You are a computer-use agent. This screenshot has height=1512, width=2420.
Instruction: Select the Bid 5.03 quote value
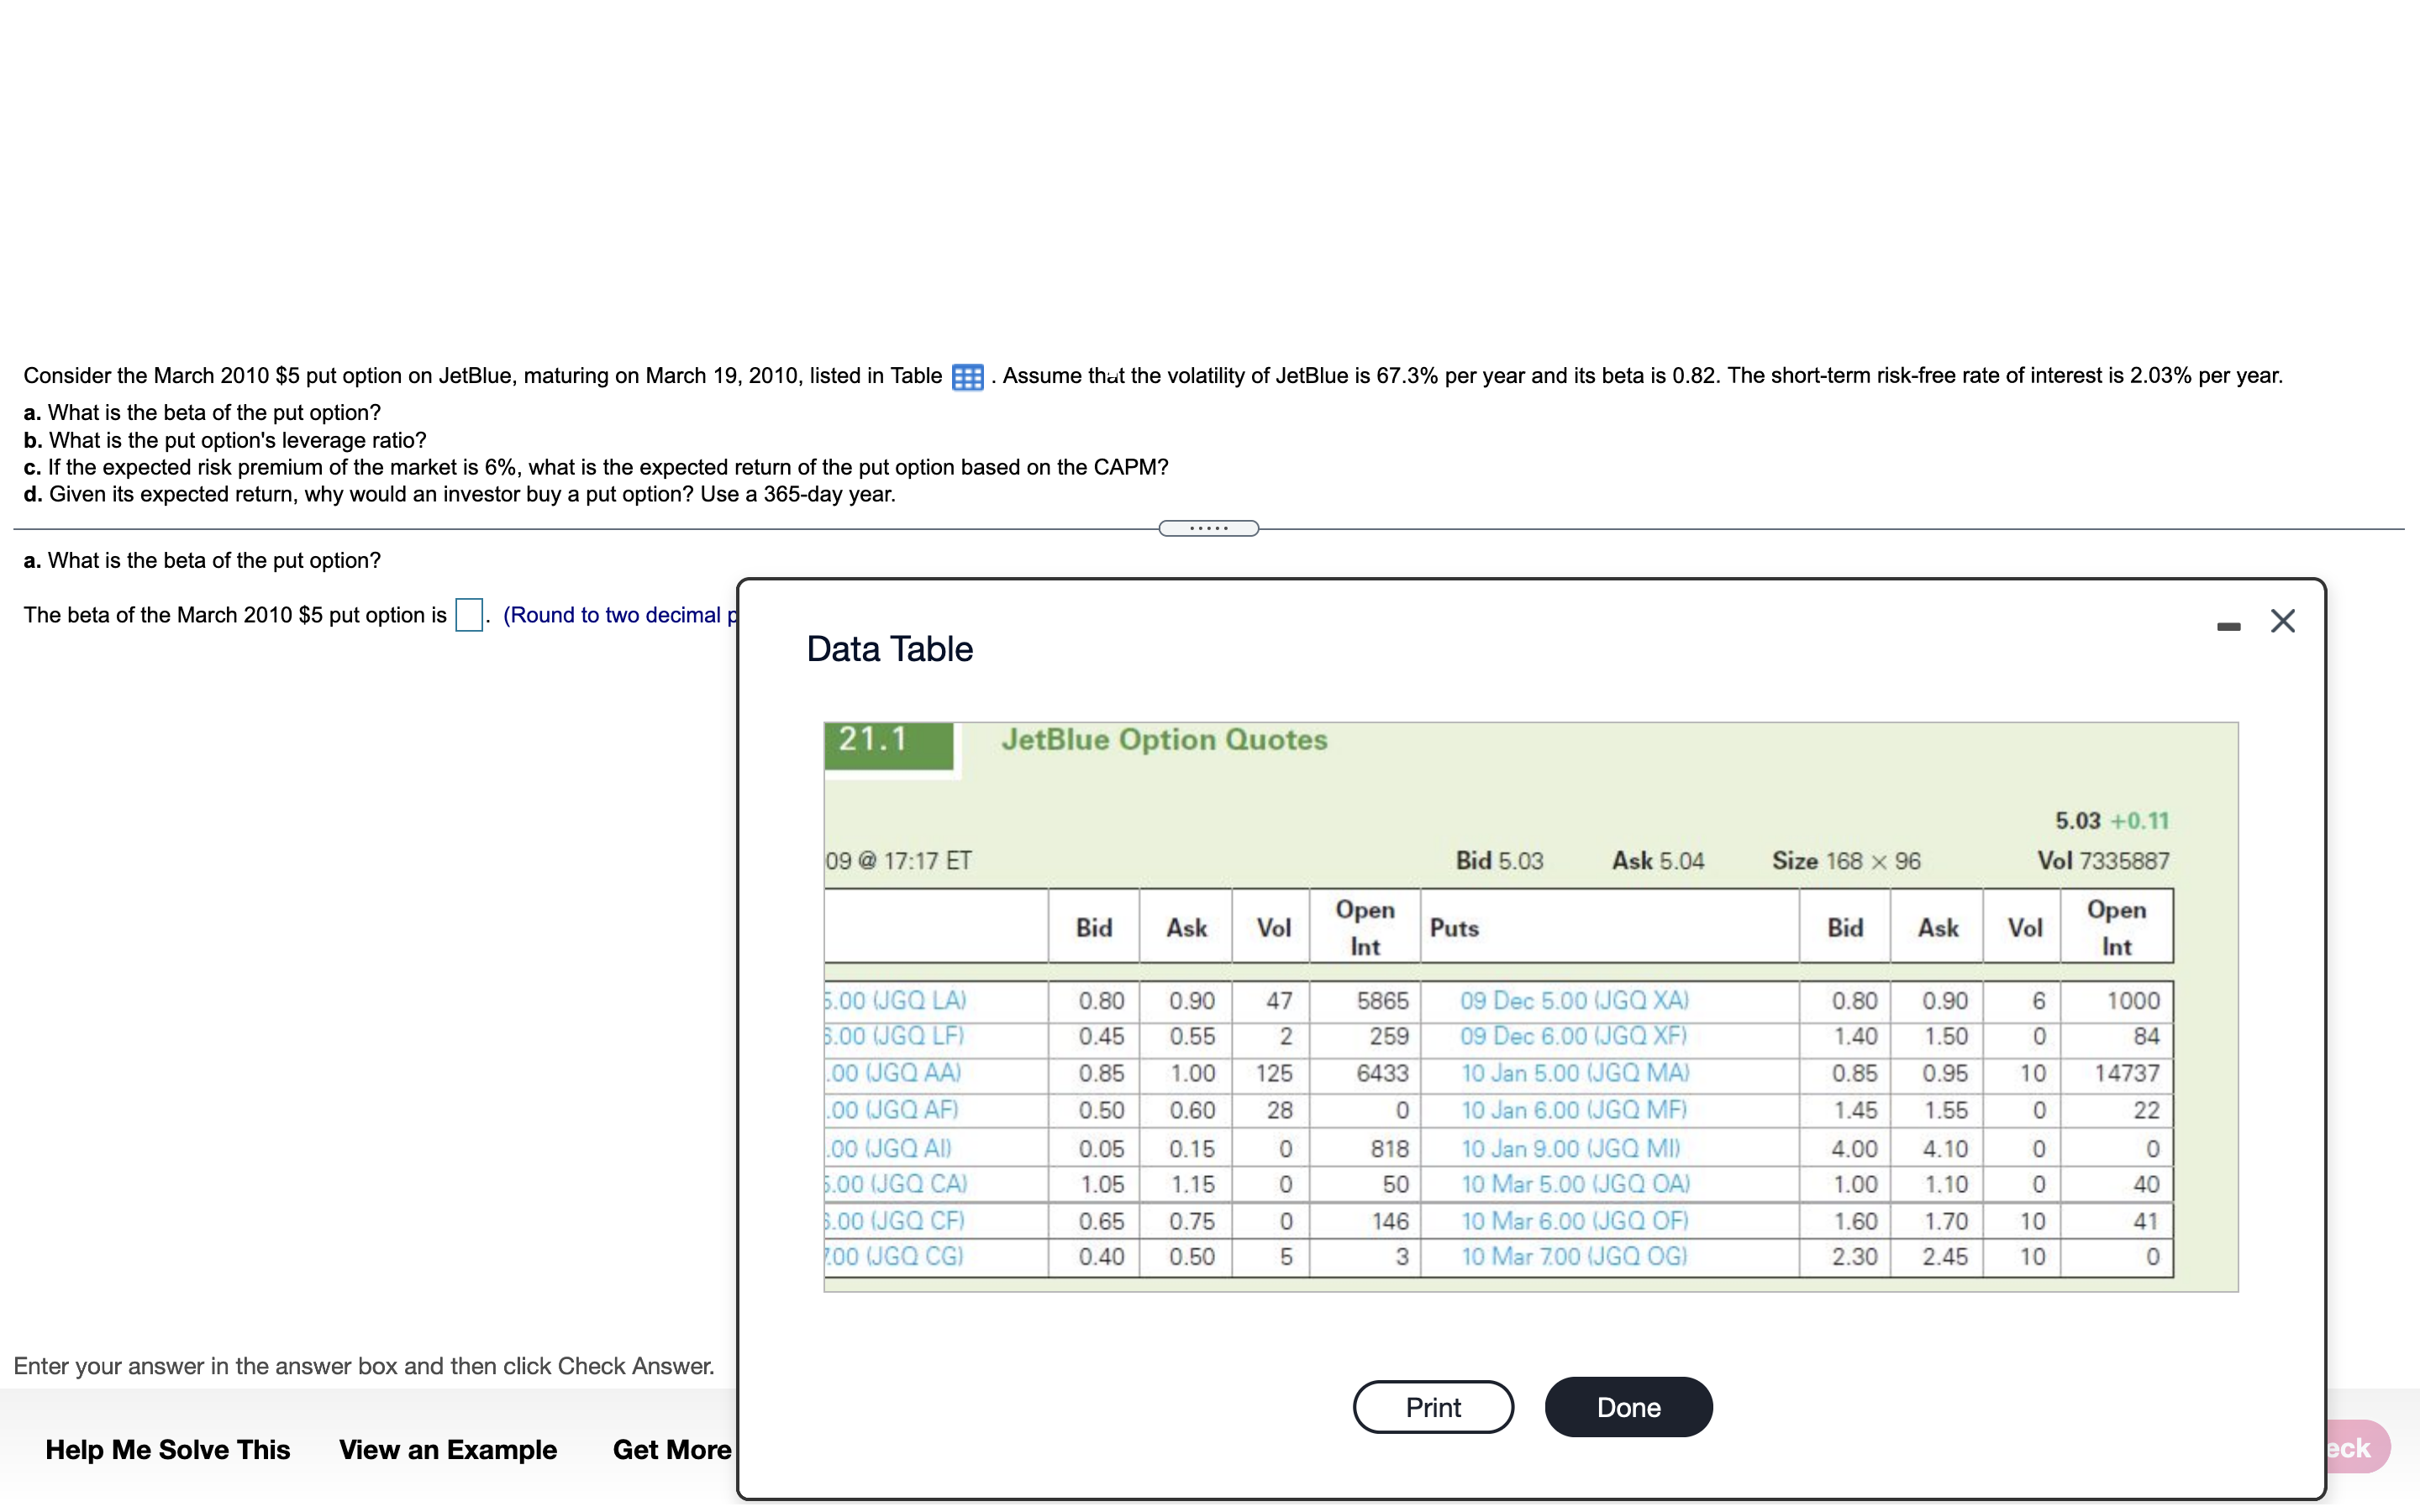point(1500,860)
